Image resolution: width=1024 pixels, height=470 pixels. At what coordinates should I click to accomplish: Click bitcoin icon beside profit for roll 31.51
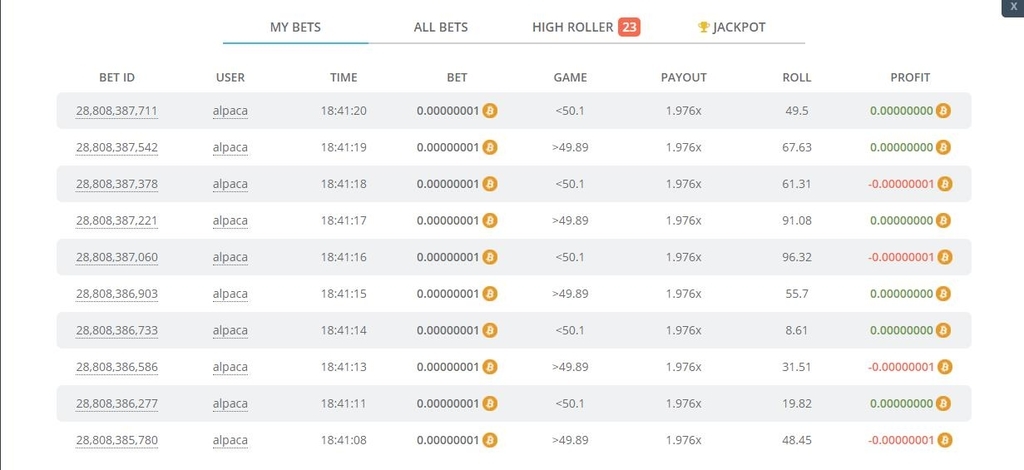944,367
